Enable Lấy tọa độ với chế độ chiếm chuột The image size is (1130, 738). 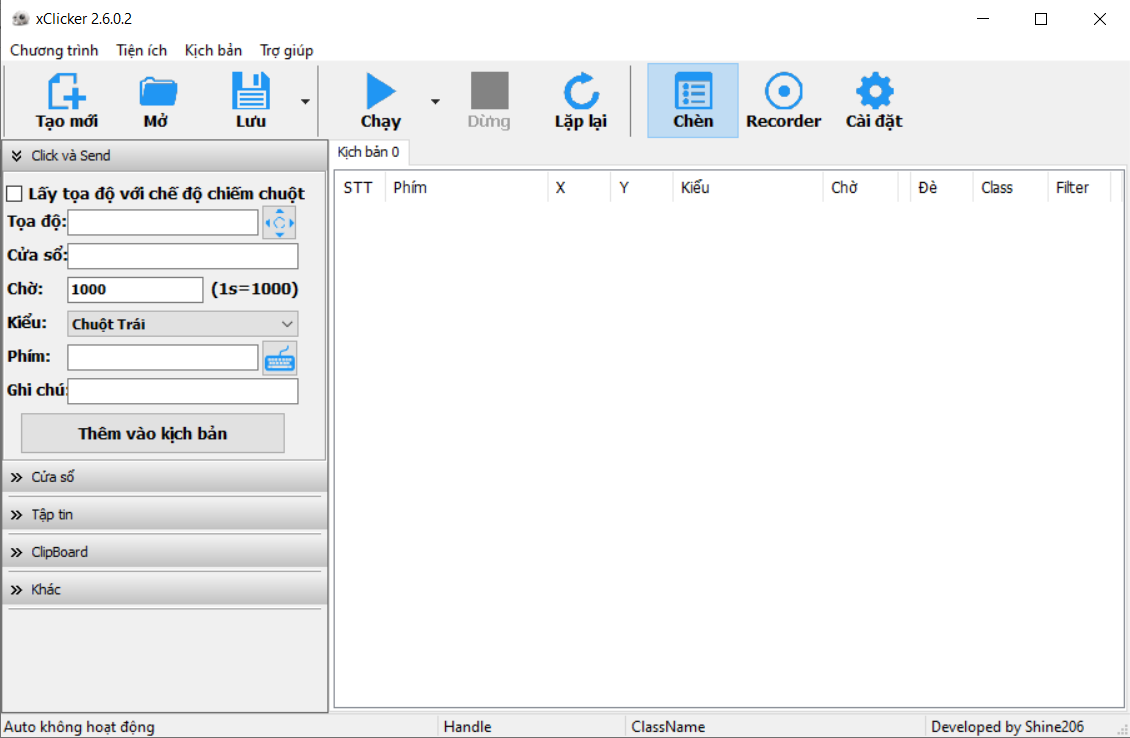click(x=14, y=194)
